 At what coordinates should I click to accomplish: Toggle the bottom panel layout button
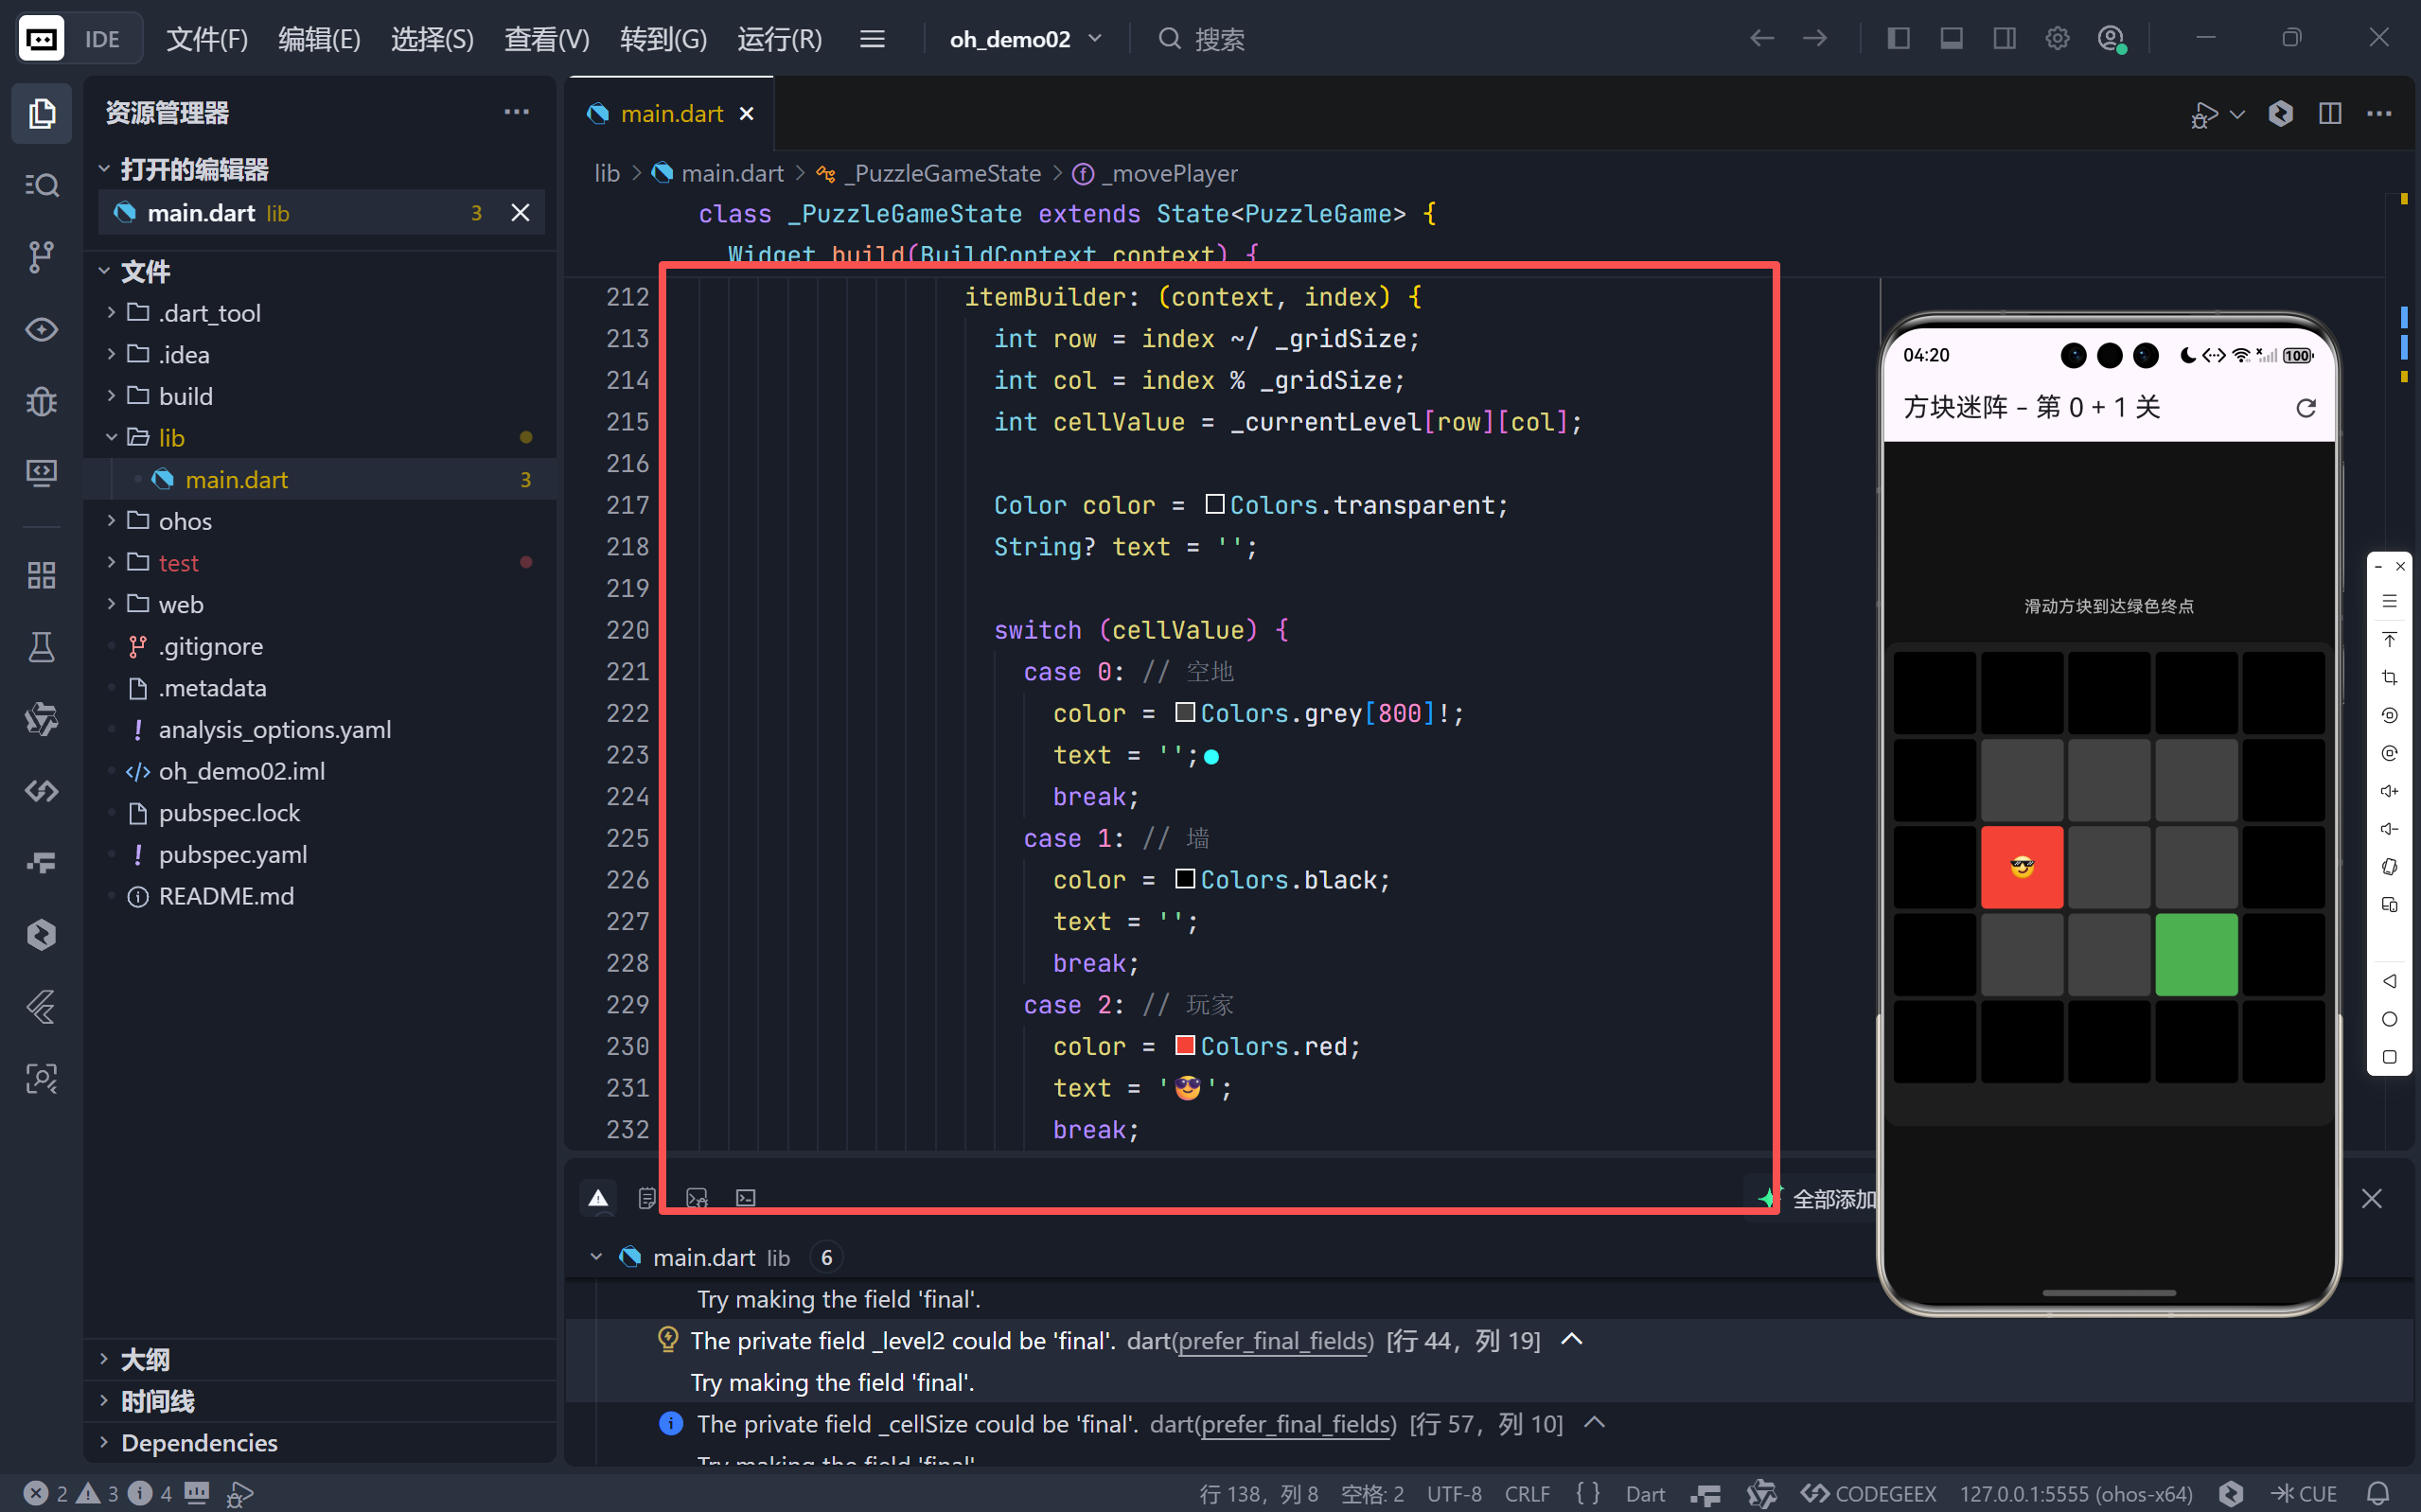pyautogui.click(x=1951, y=39)
